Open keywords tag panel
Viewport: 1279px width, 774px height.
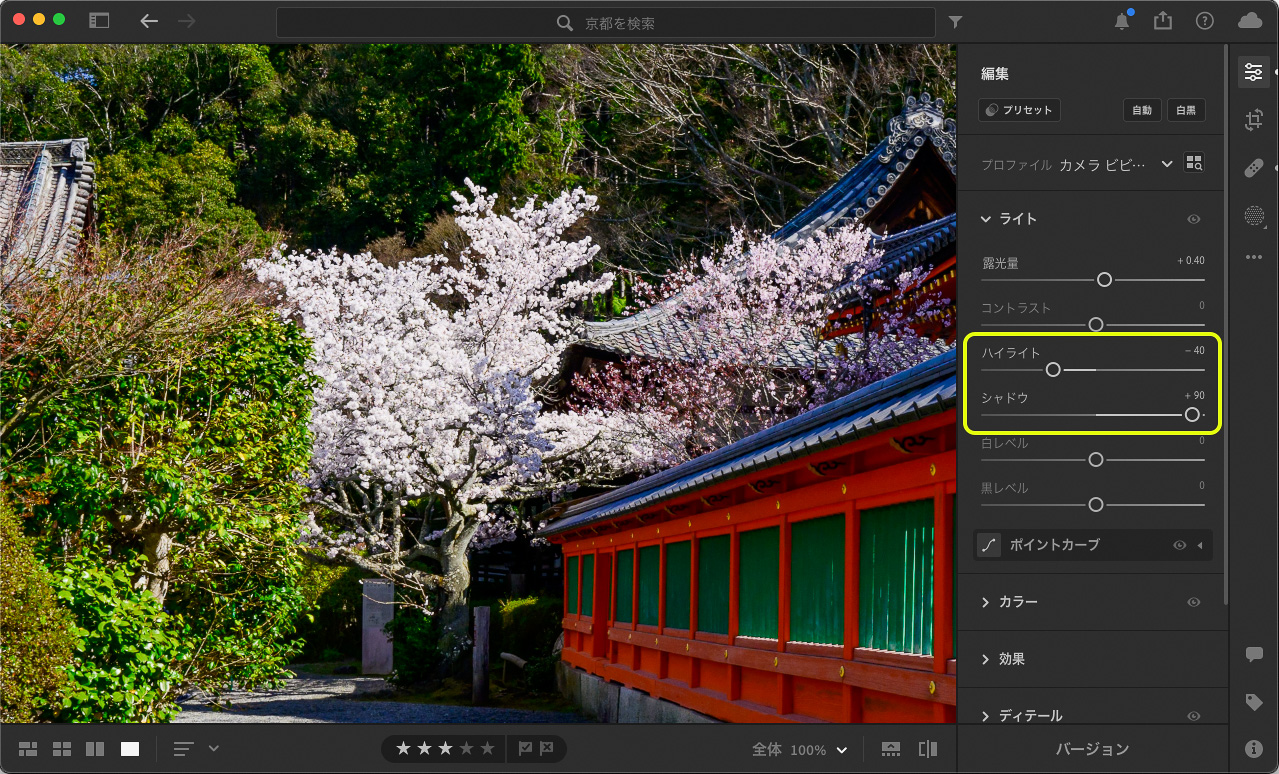point(1253,702)
